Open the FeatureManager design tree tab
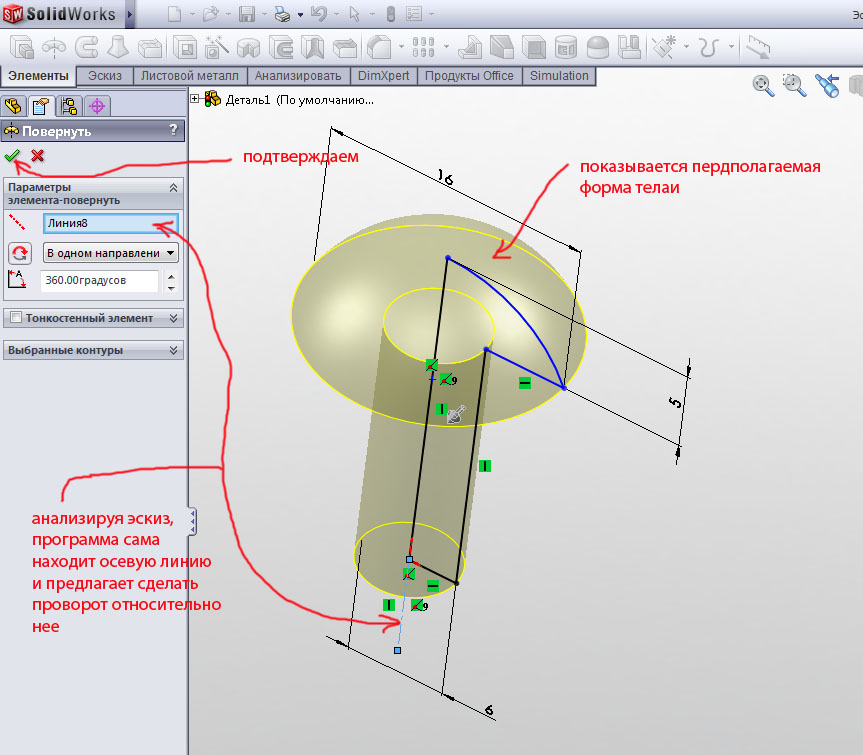 (x=14, y=106)
